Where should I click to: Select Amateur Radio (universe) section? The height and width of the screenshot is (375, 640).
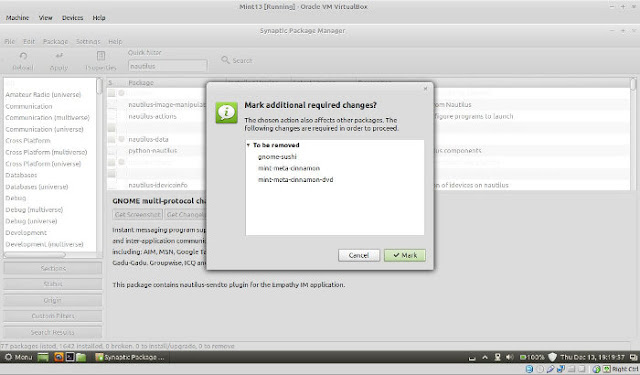pyautogui.click(x=43, y=95)
